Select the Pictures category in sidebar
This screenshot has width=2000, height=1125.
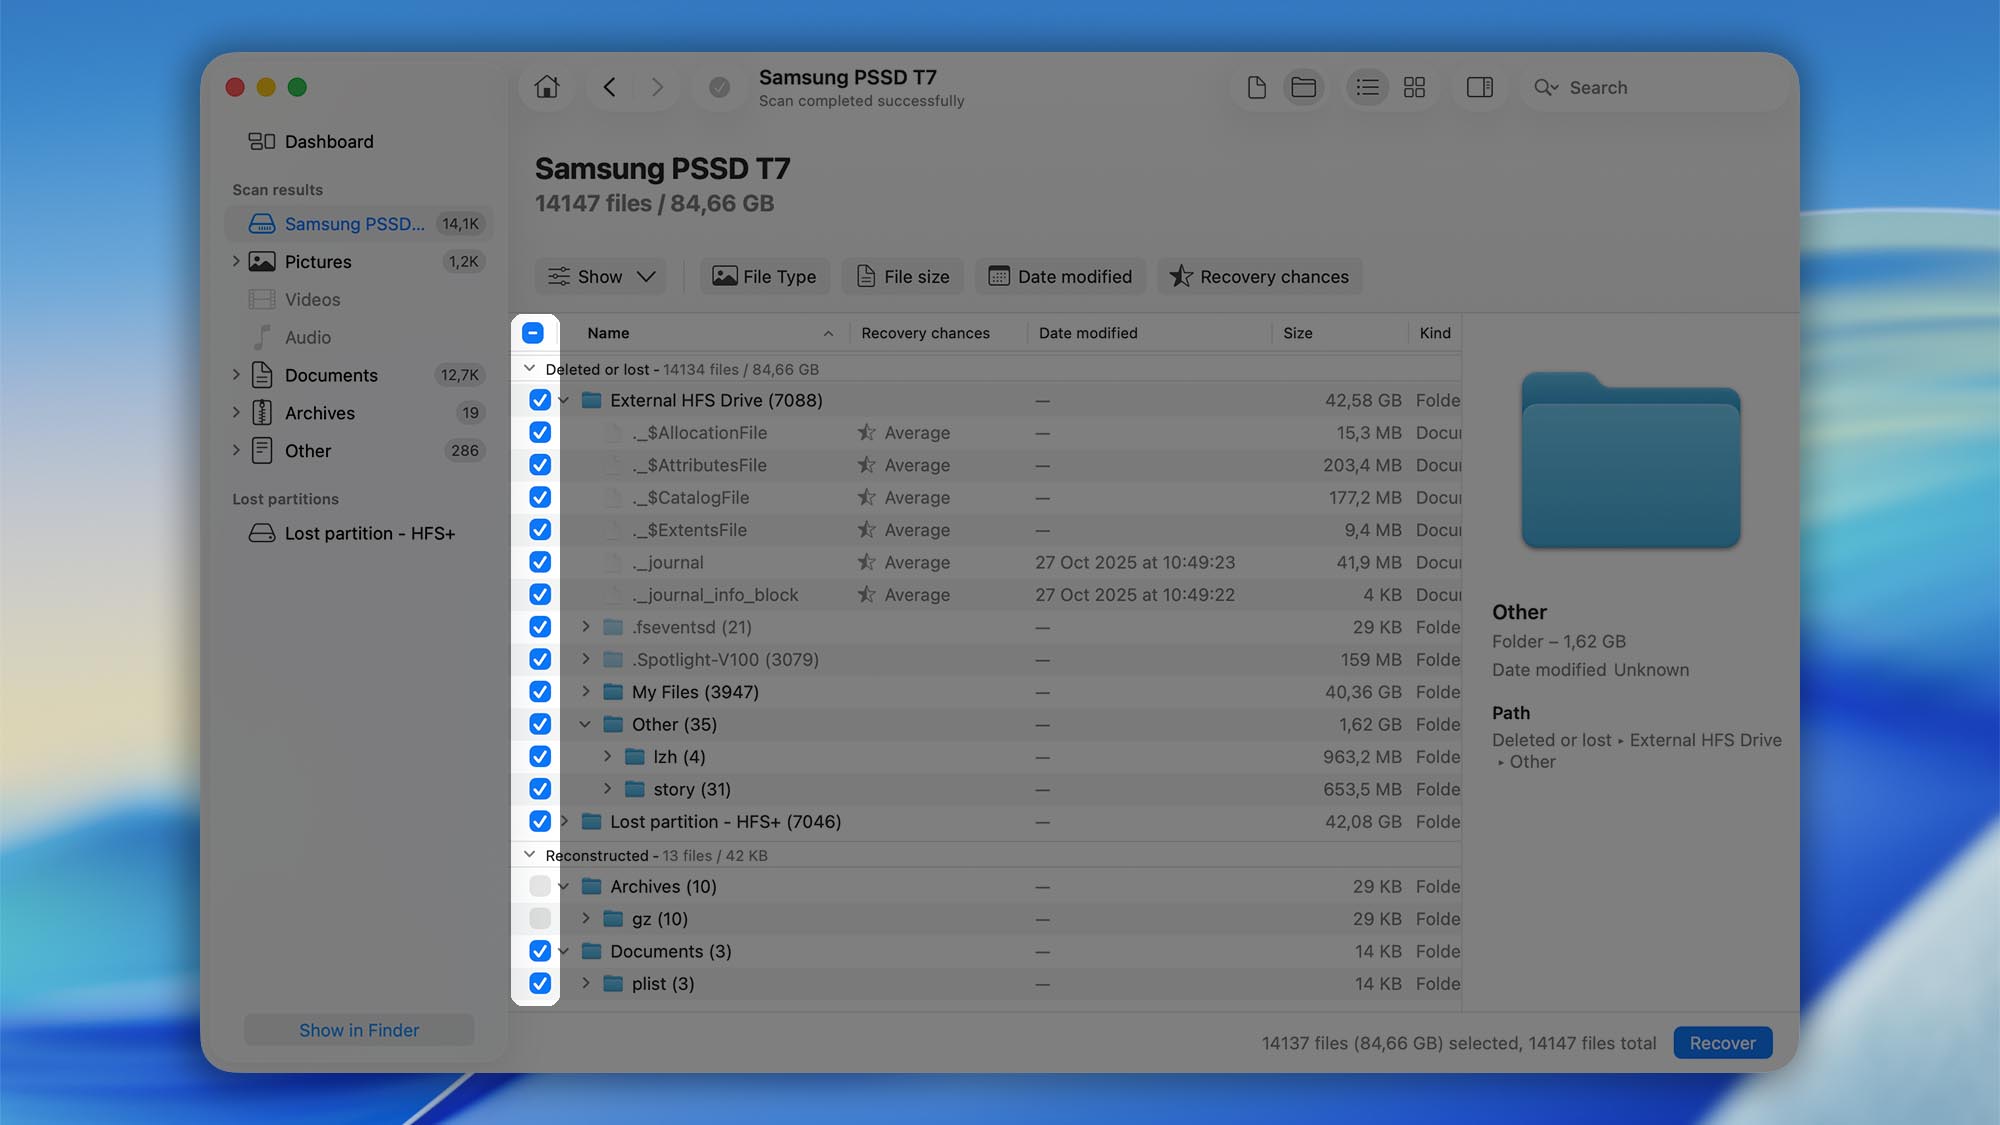(x=318, y=261)
